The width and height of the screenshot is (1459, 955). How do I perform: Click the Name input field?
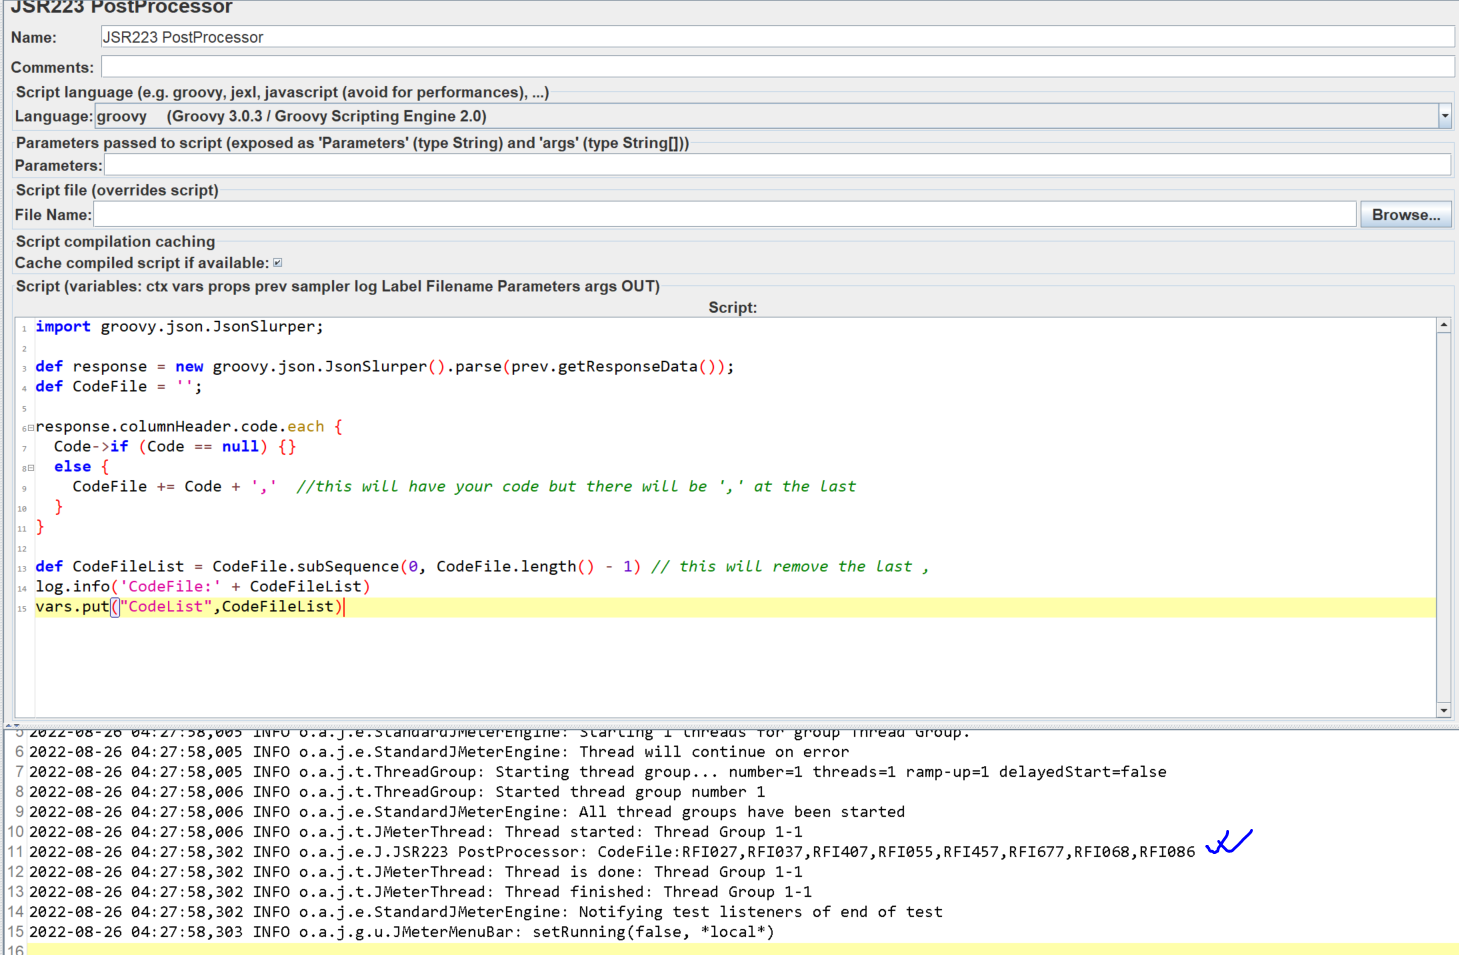(777, 37)
